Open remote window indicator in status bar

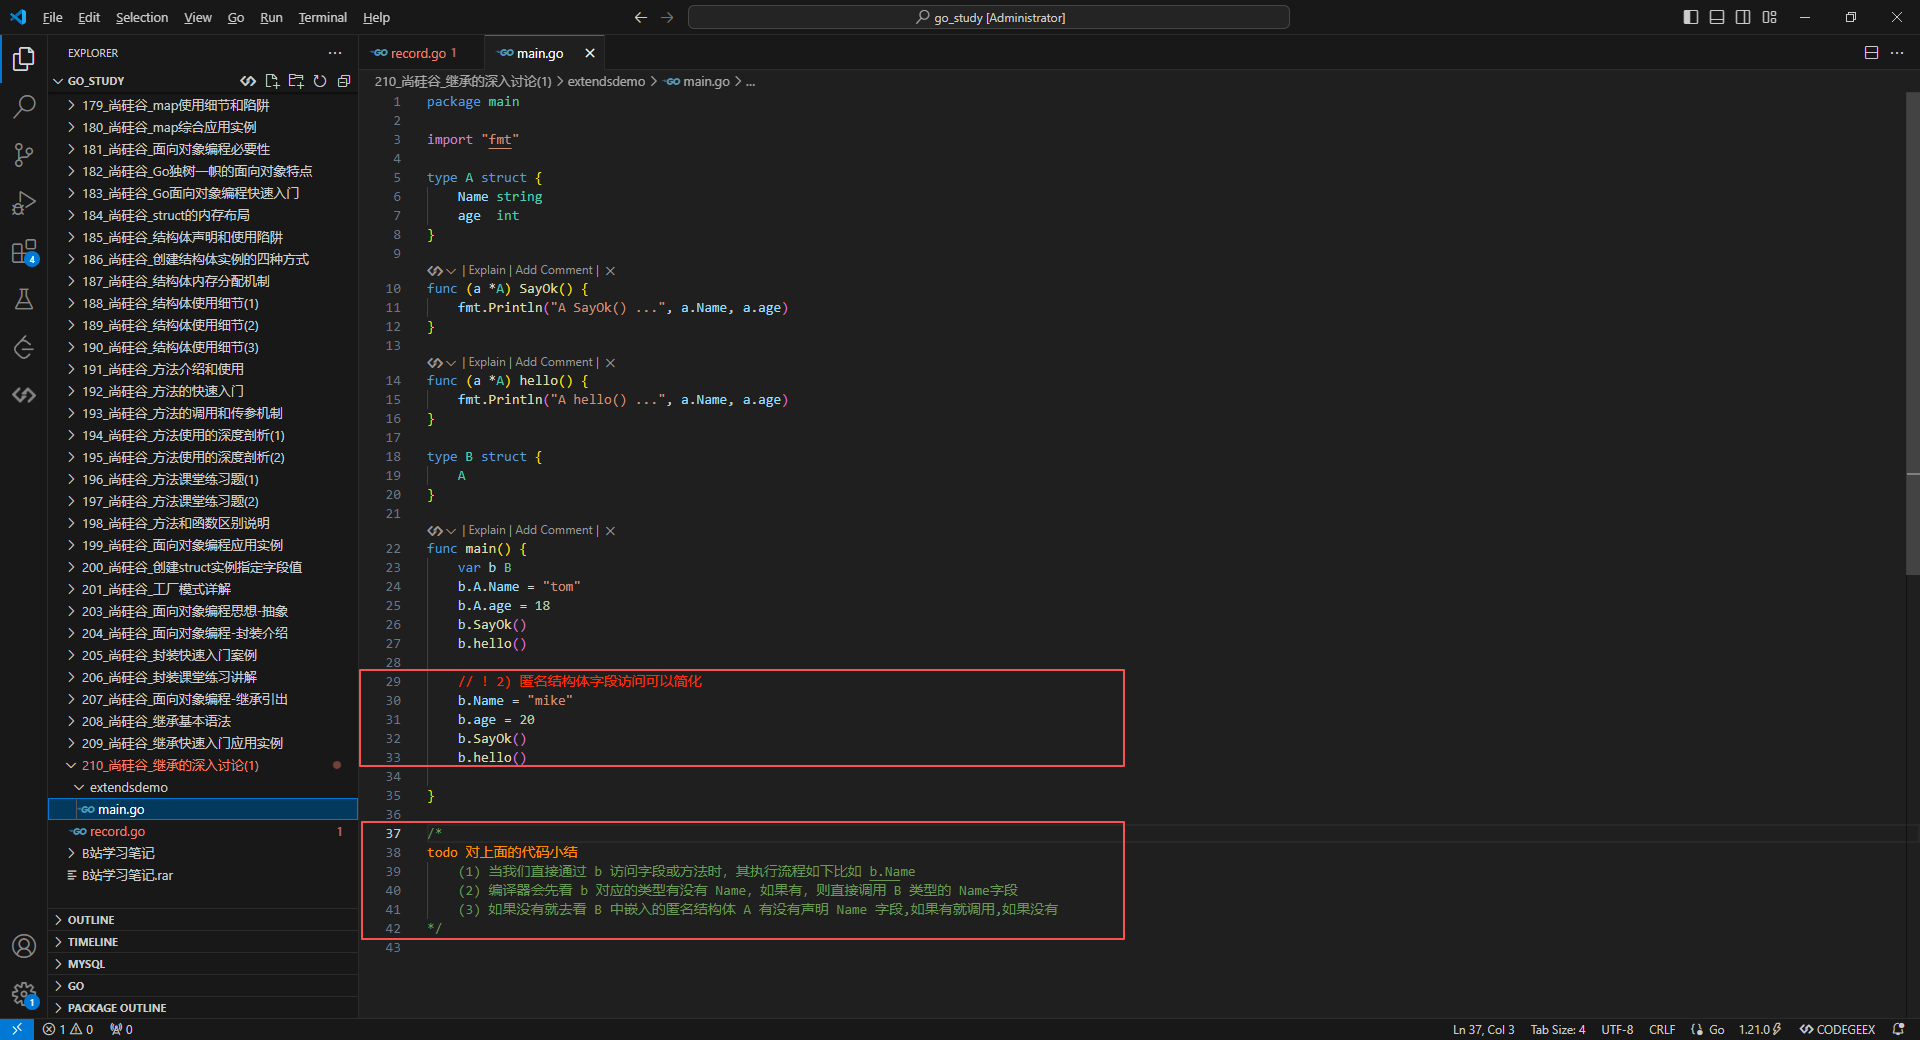17,1029
